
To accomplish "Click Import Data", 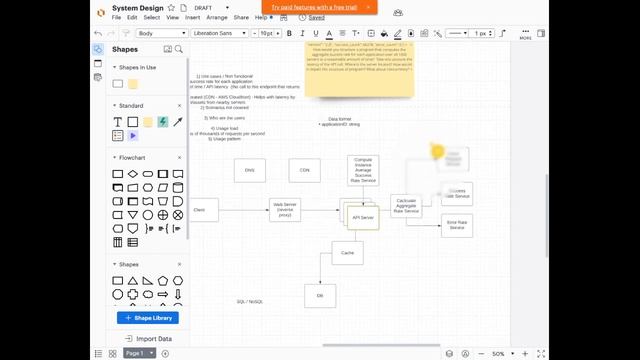I will click(x=149, y=339).
